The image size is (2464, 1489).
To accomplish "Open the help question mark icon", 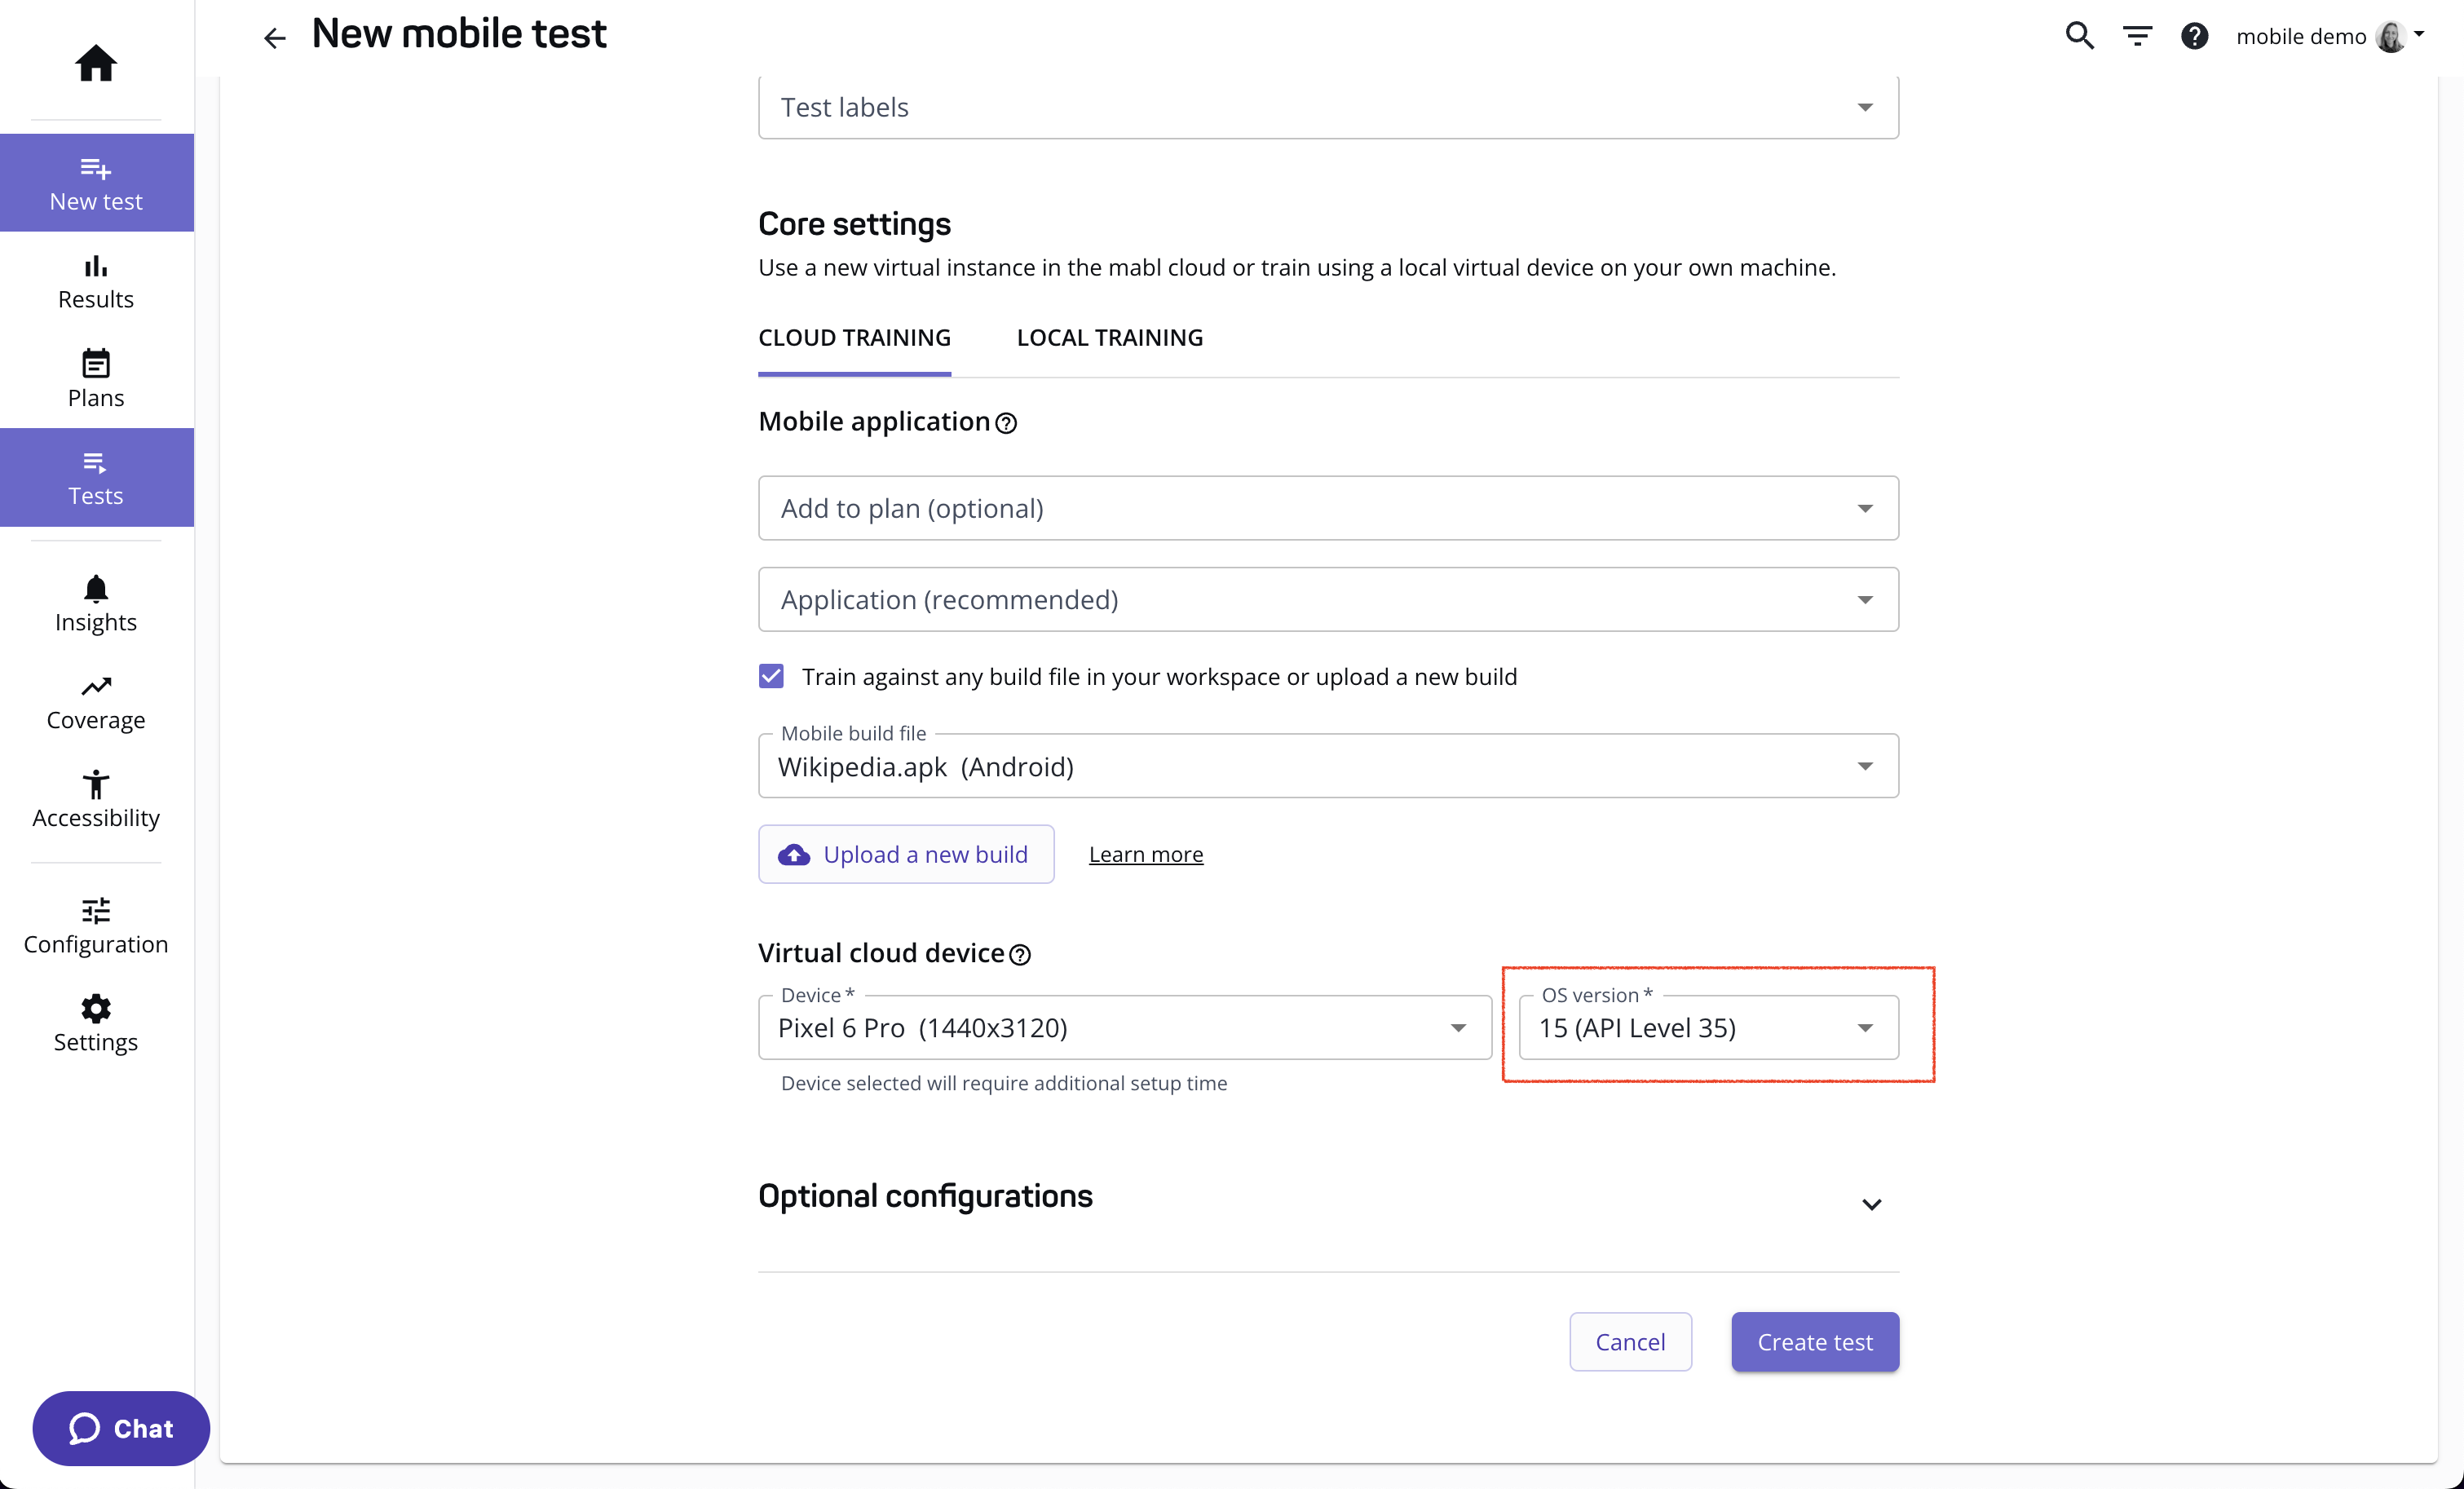I will (2194, 36).
